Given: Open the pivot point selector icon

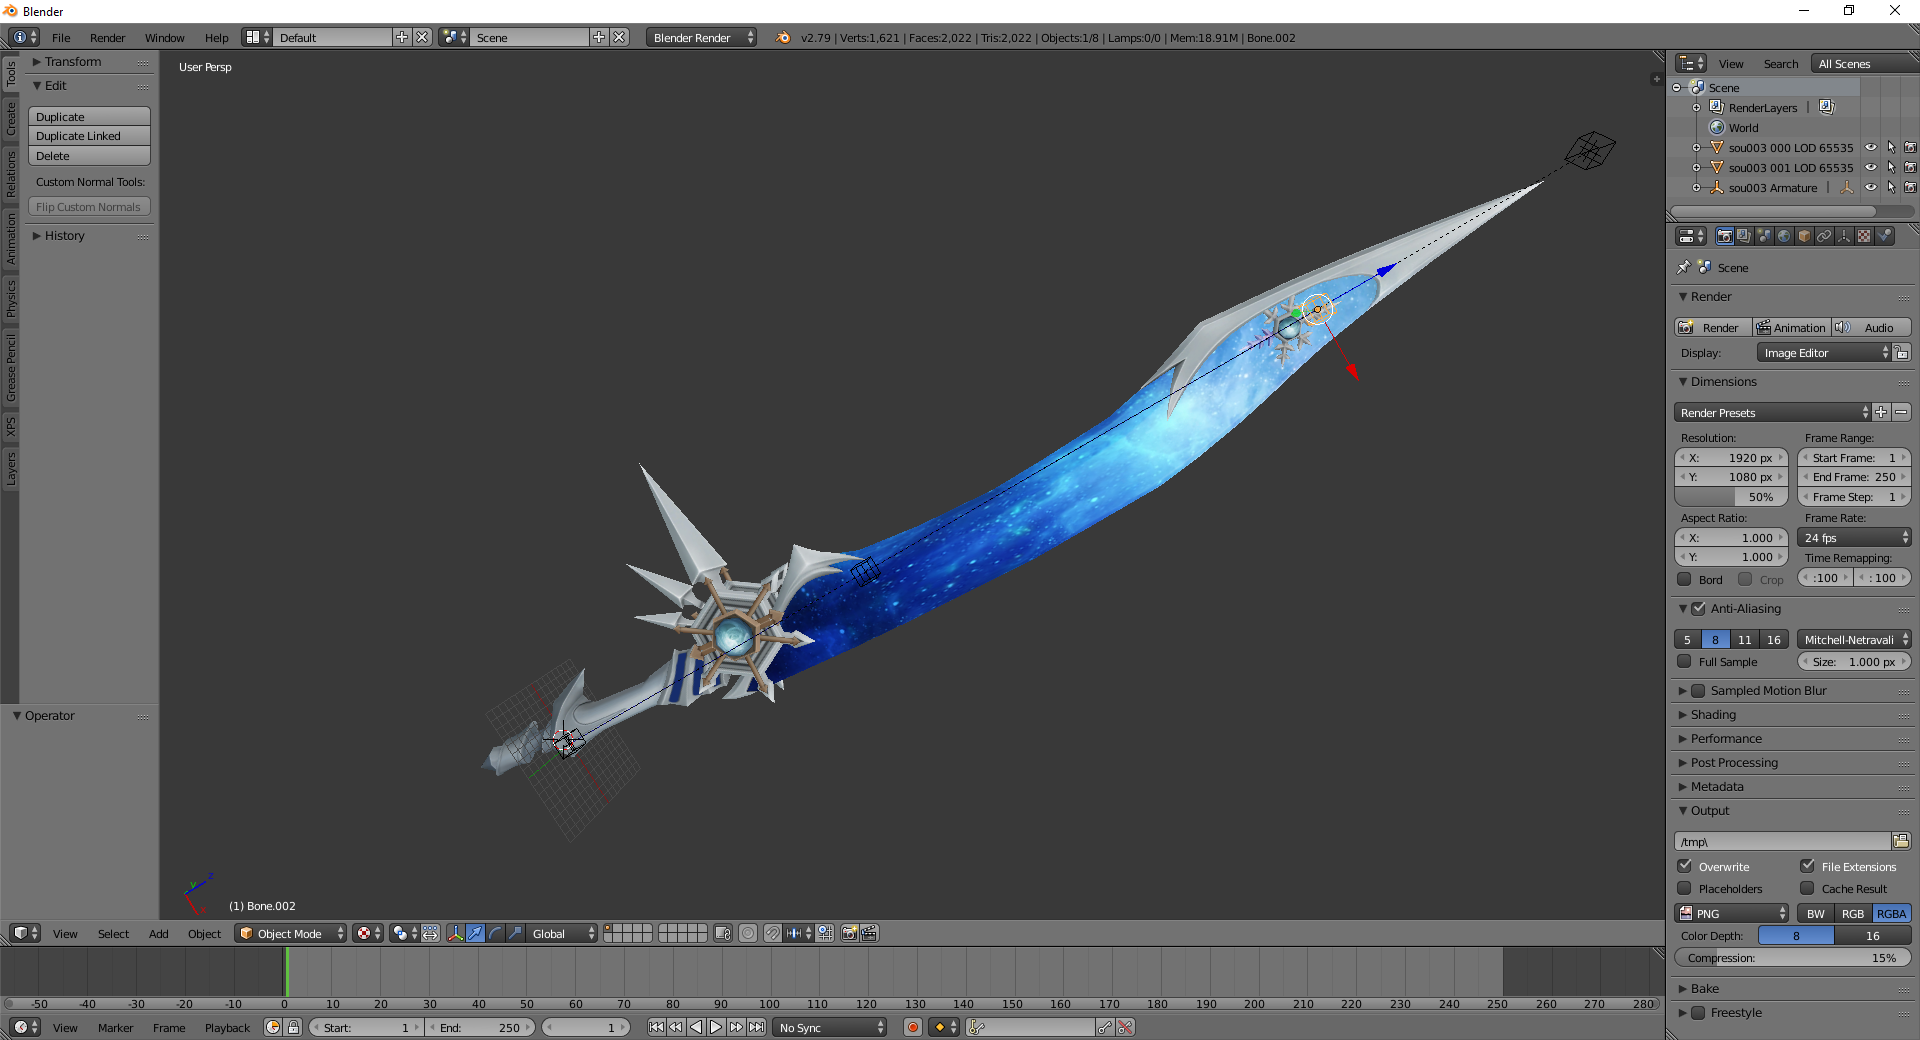Looking at the screenshot, I should click(x=405, y=933).
